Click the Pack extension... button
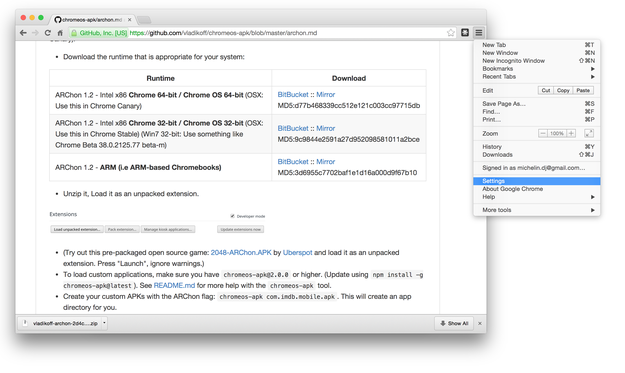 pos(122,230)
